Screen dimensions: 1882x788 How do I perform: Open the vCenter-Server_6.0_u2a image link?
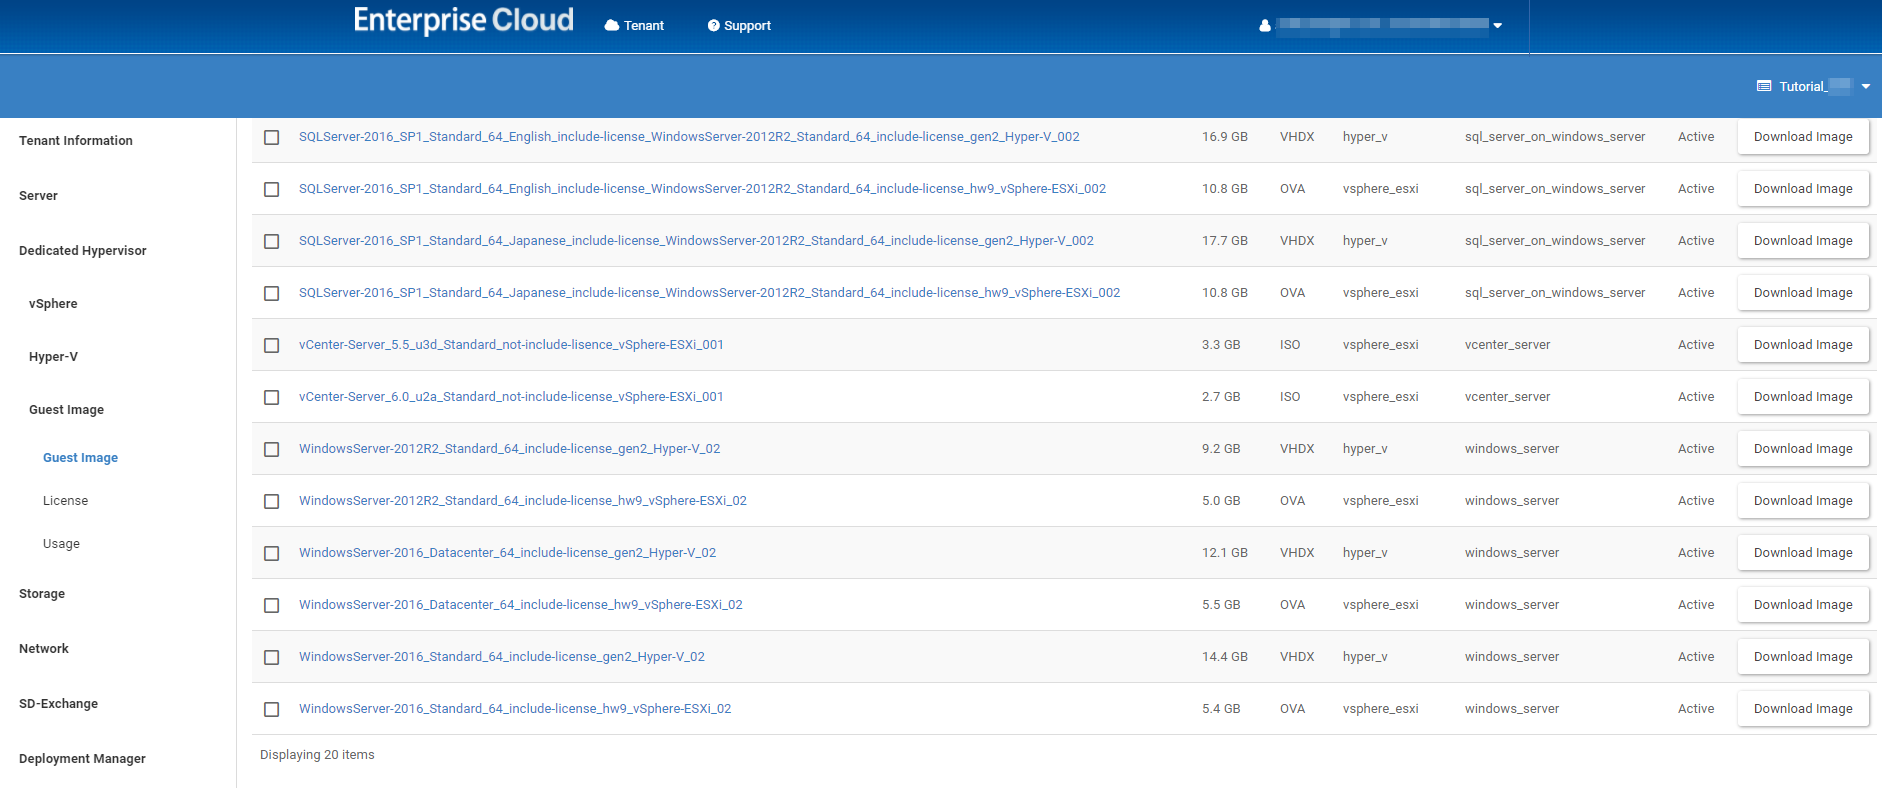[x=510, y=397]
